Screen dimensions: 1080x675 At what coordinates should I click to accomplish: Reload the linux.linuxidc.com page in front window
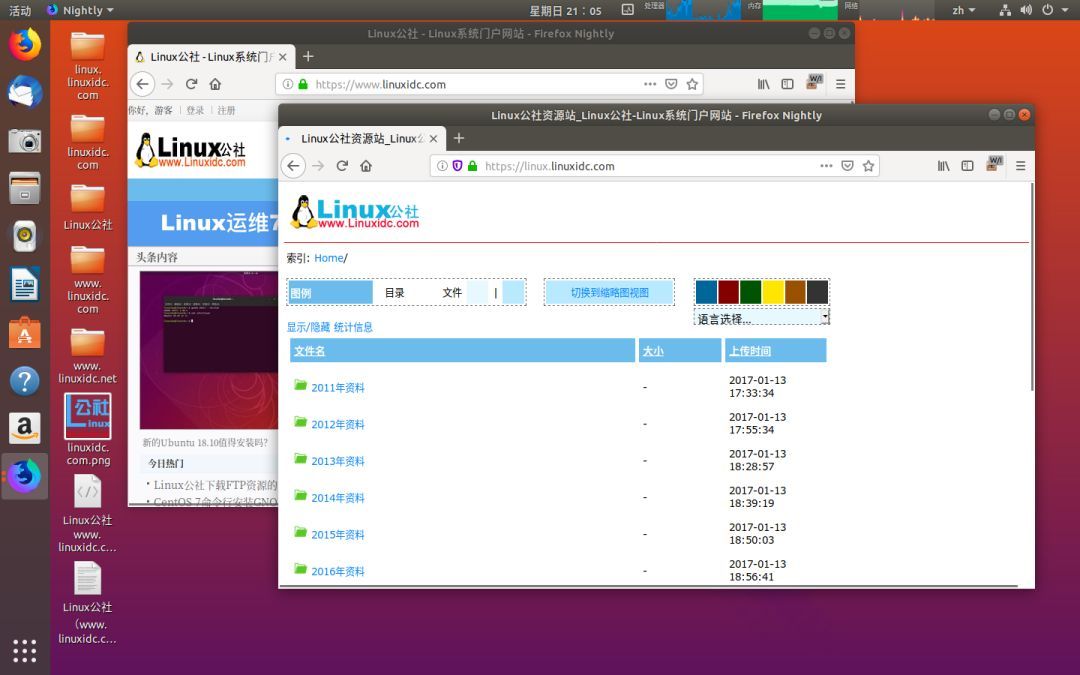pyautogui.click(x=342, y=166)
